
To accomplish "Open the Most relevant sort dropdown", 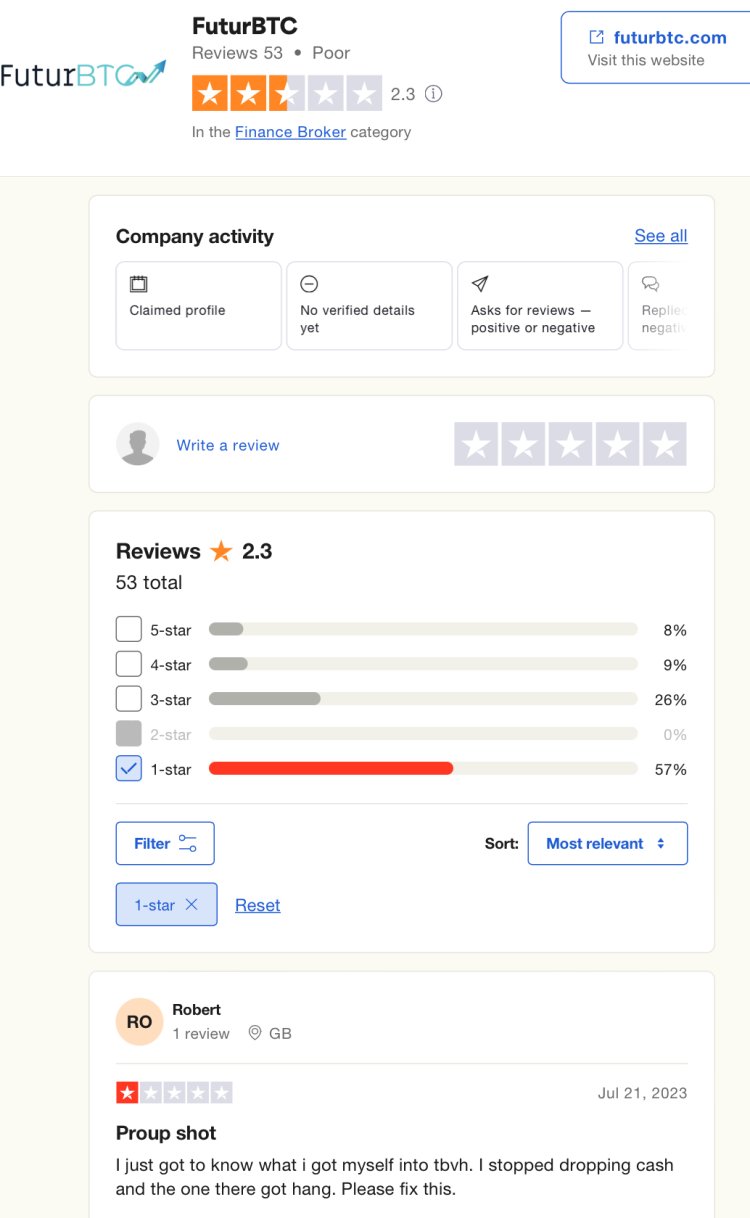I will (607, 843).
